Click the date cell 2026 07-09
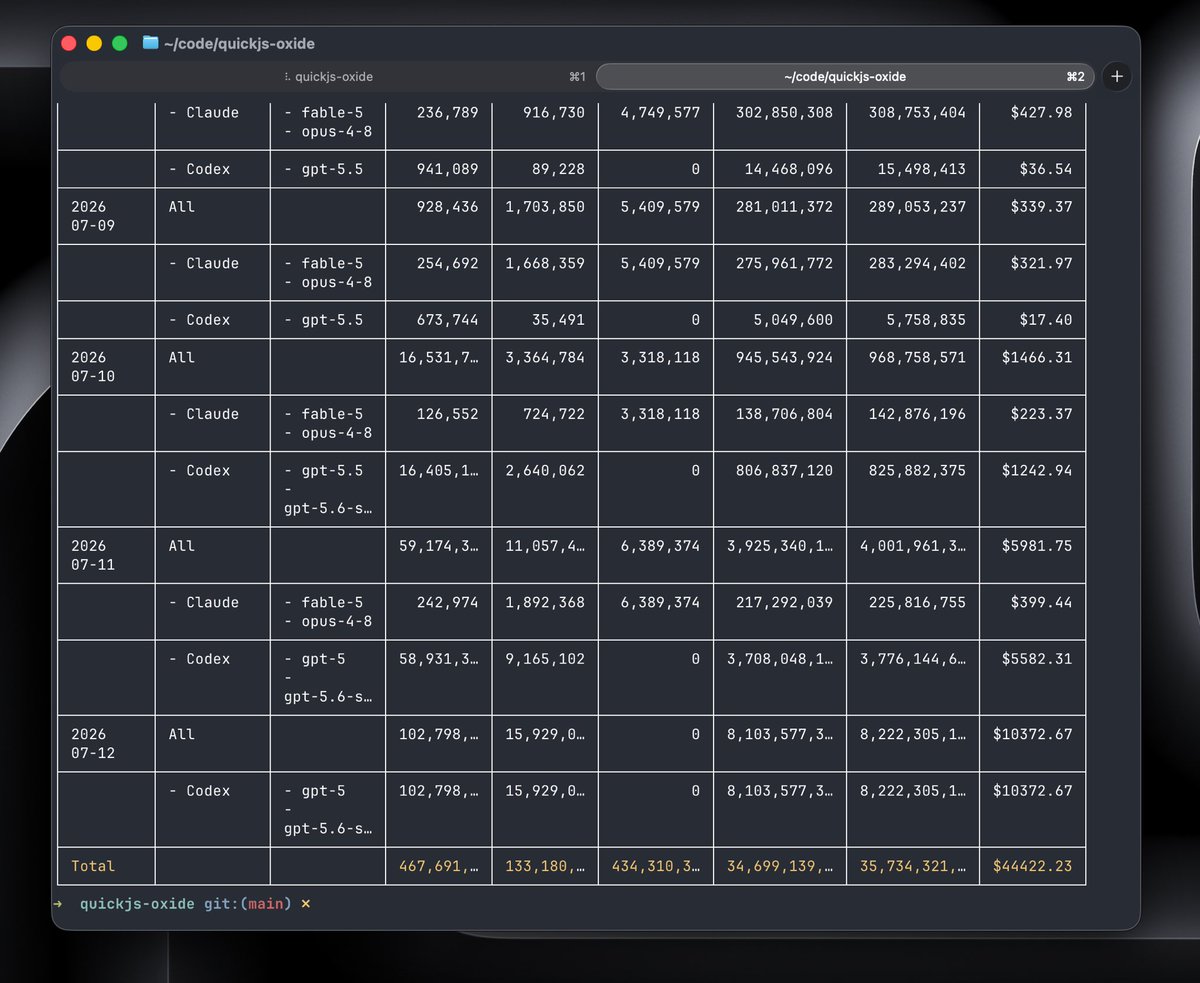The height and width of the screenshot is (983, 1200). click(93, 216)
